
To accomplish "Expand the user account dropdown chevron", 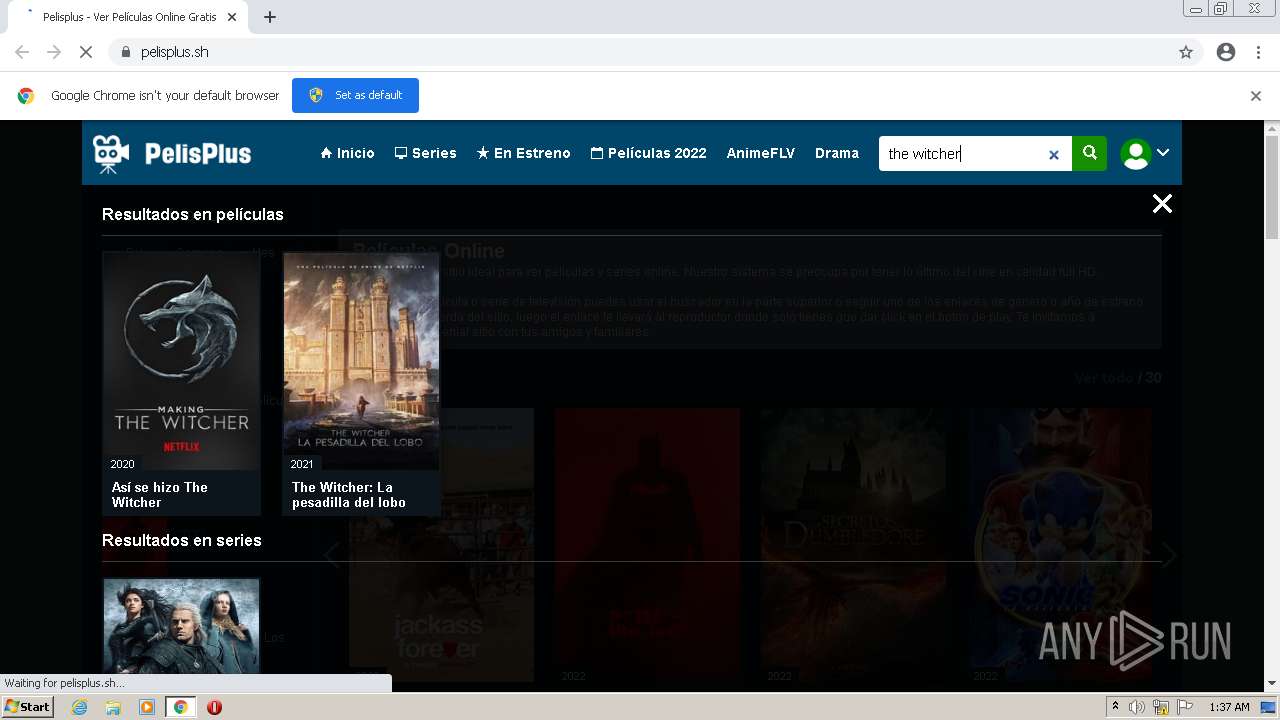I will (1163, 153).
